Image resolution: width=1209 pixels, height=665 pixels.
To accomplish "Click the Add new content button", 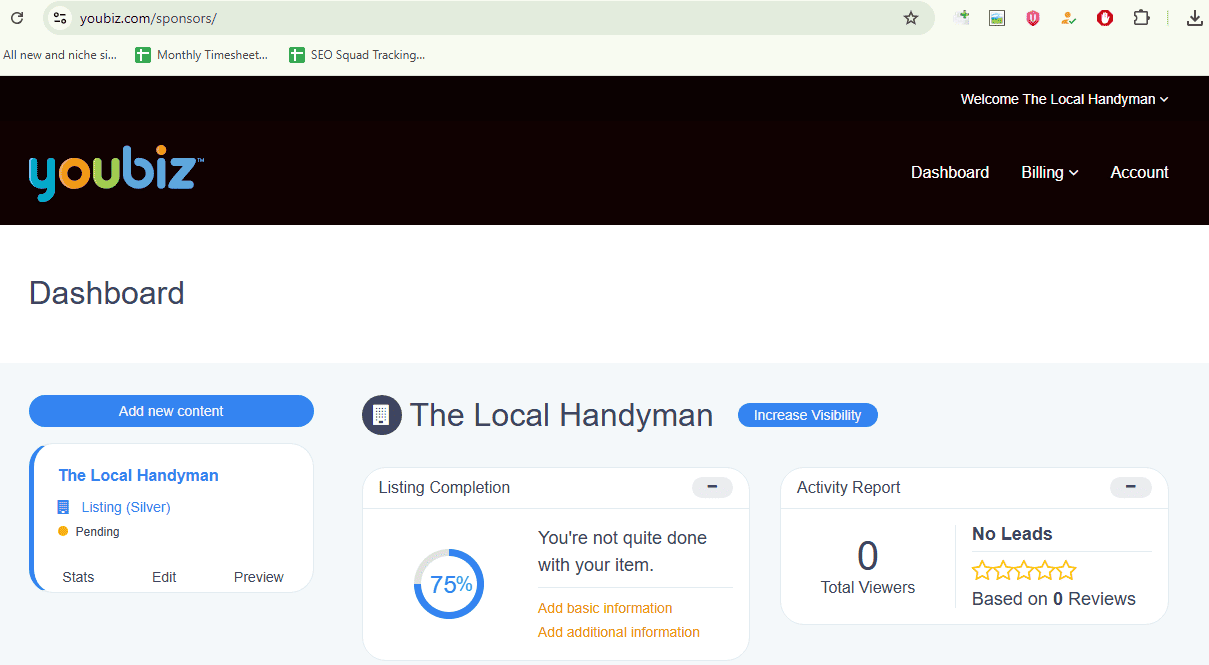I will pyautogui.click(x=171, y=411).
